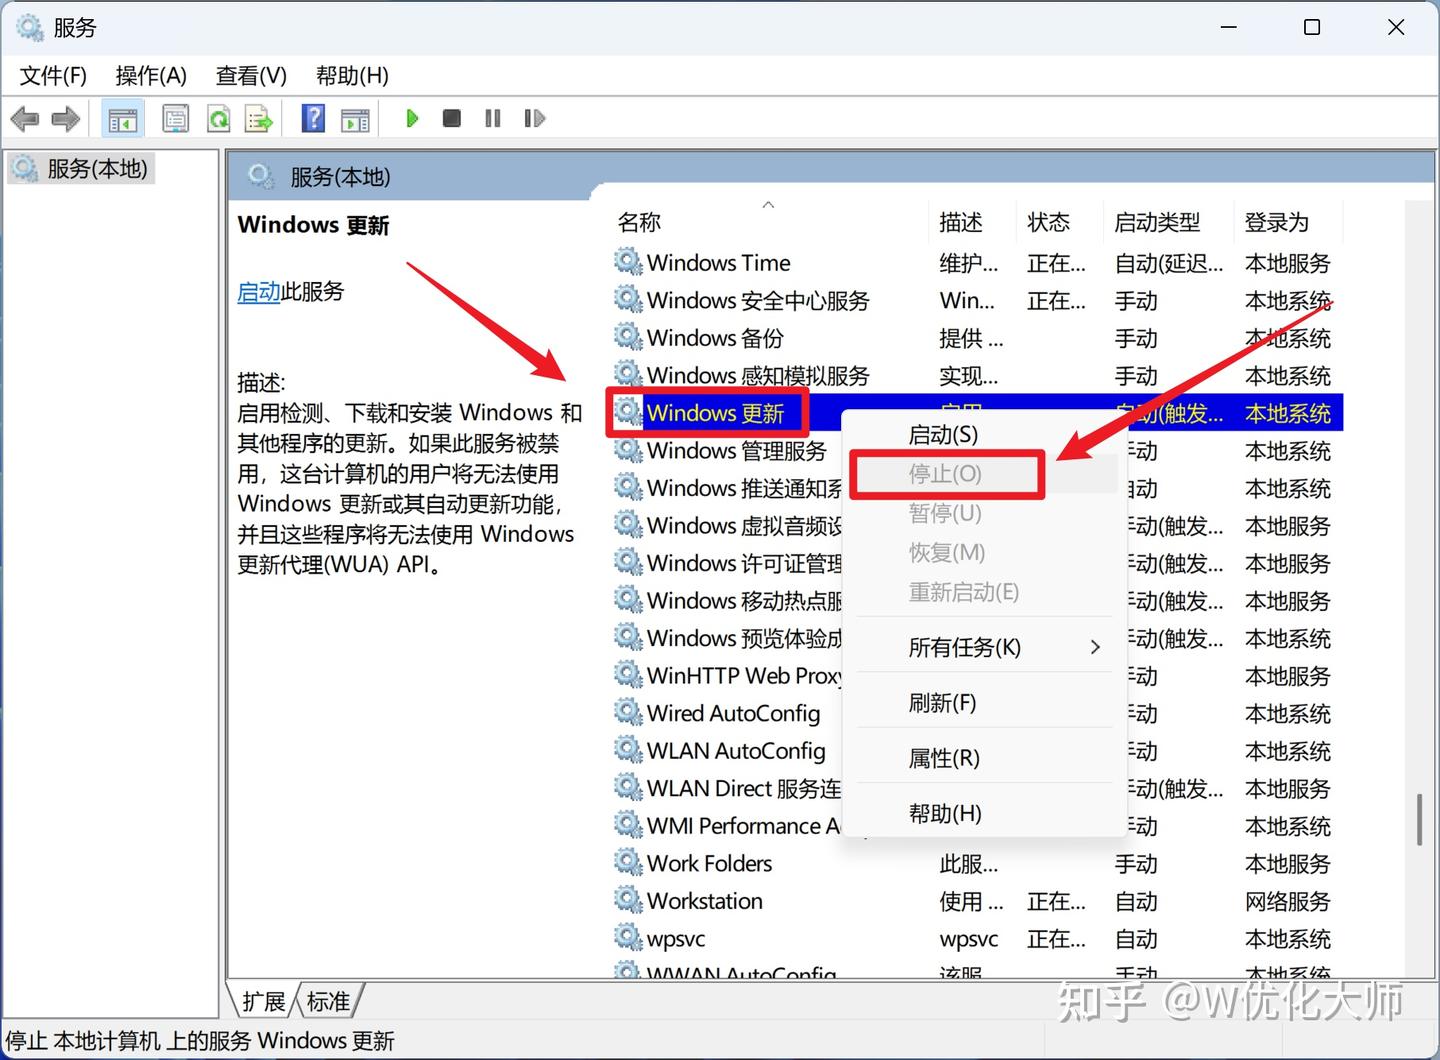Open the 操作(A) menu

click(x=151, y=76)
